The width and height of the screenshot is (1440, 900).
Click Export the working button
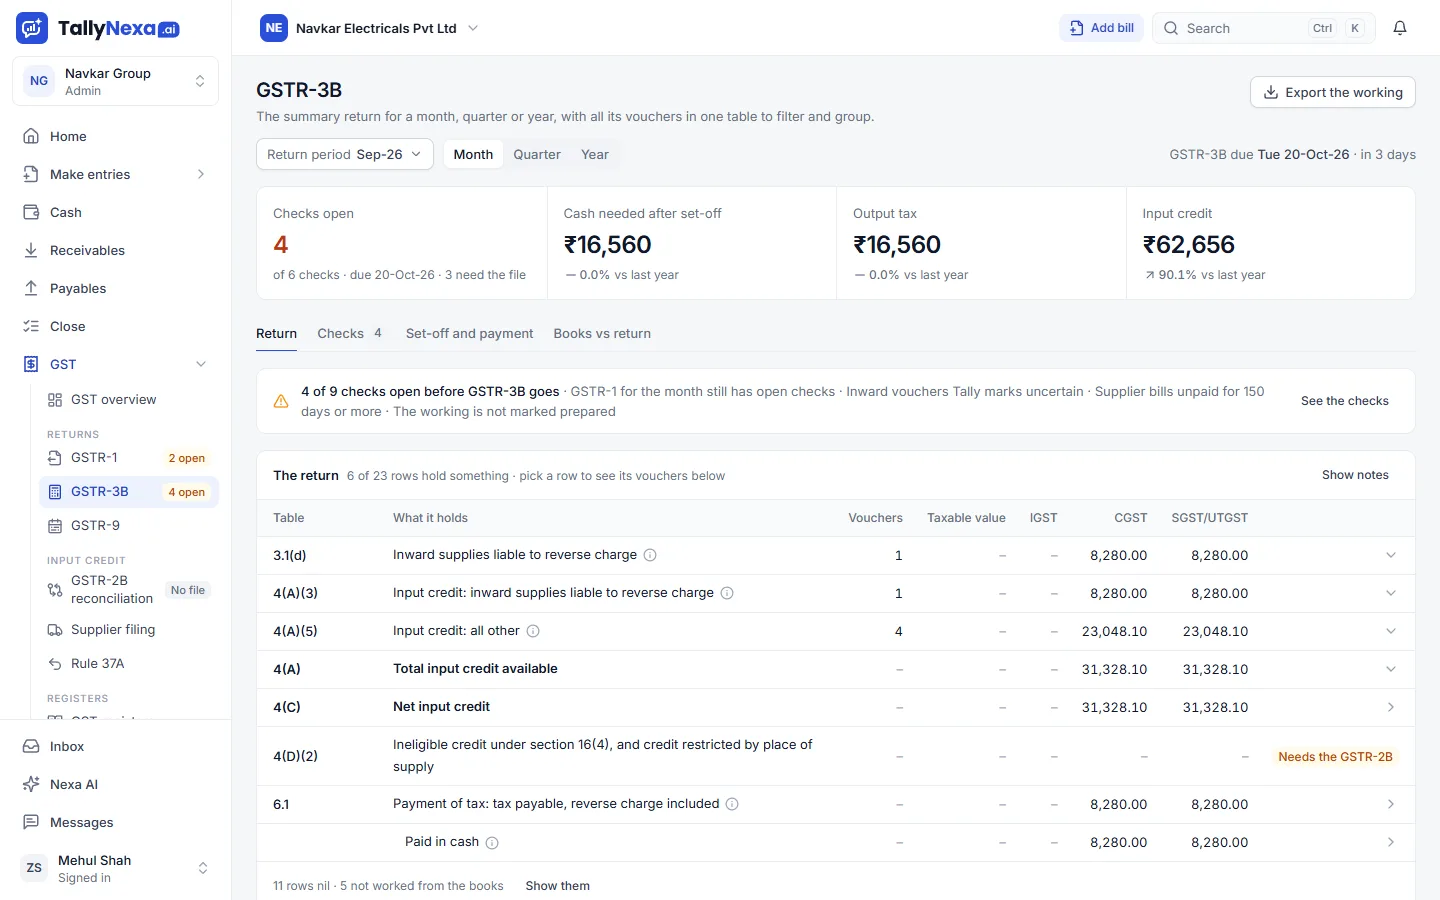(1333, 92)
